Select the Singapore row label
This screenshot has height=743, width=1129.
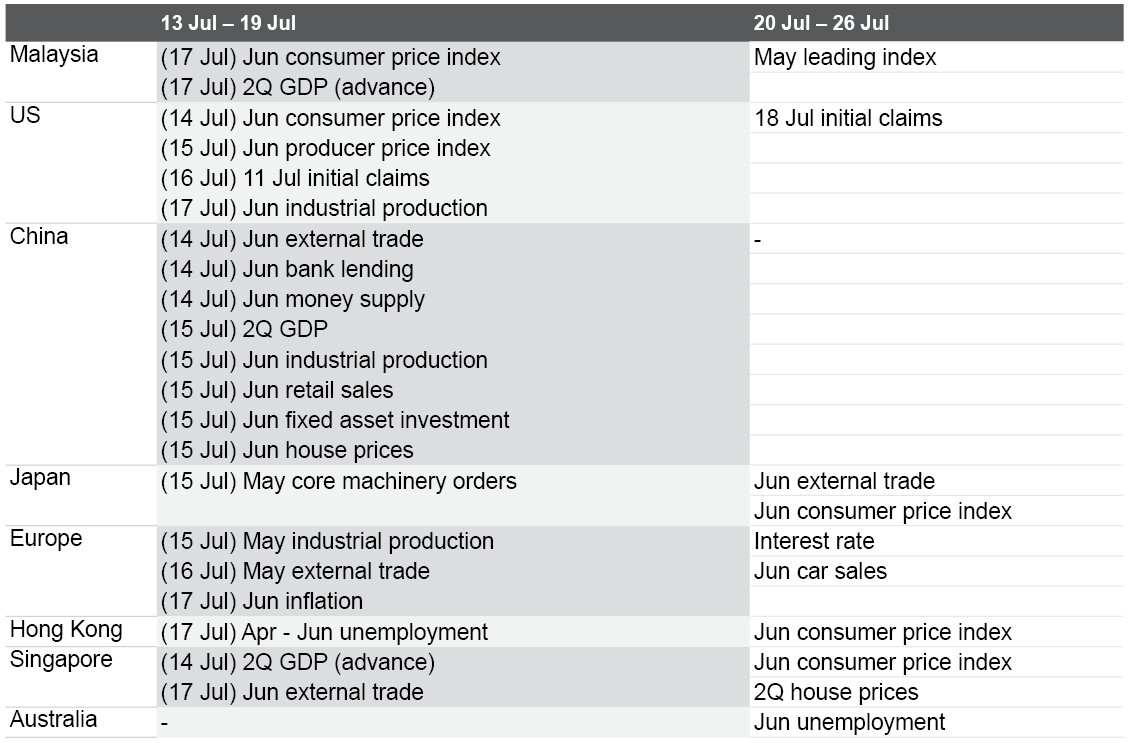click(x=61, y=660)
